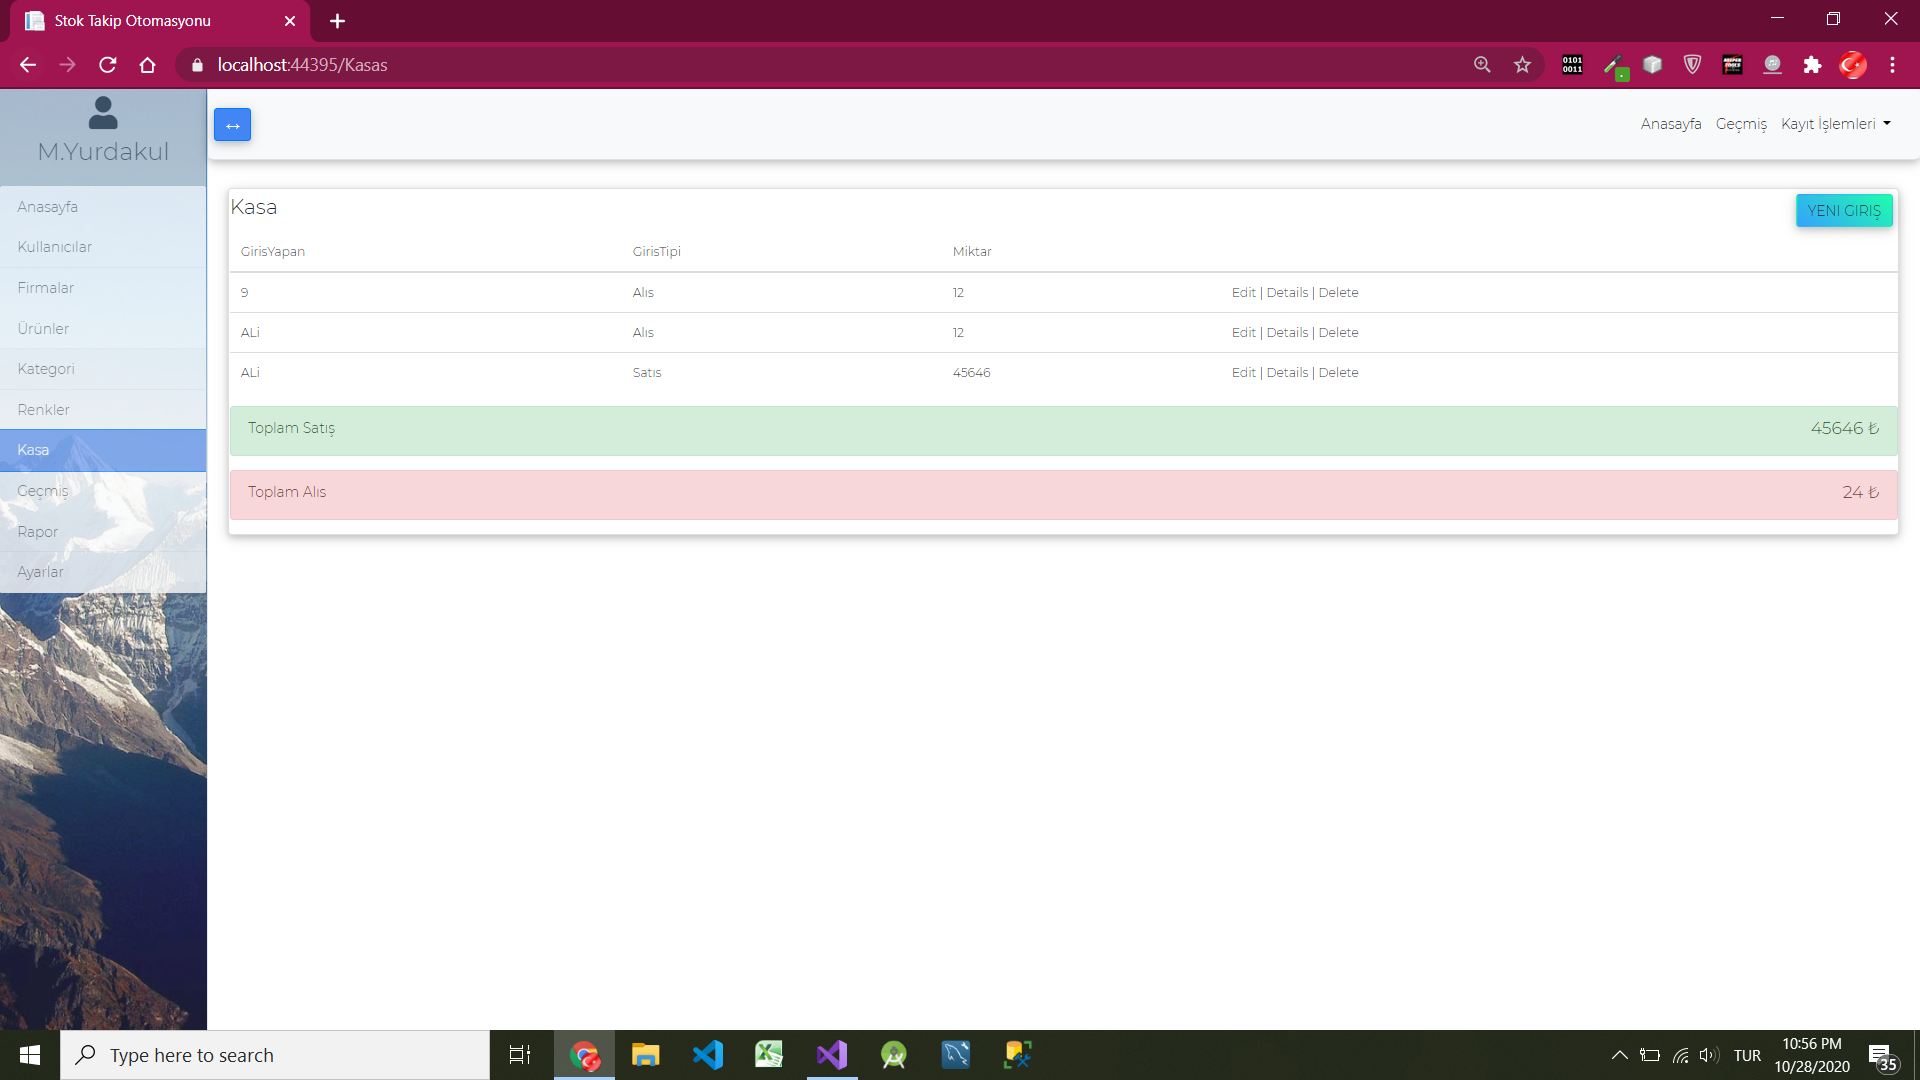Open Ürünler from the sidebar menu
This screenshot has width=1920, height=1080.
43,328
